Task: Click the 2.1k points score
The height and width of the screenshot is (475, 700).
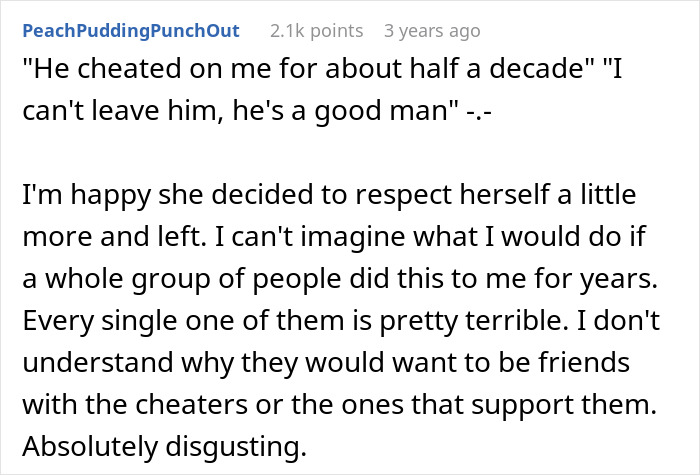Action: 316,31
